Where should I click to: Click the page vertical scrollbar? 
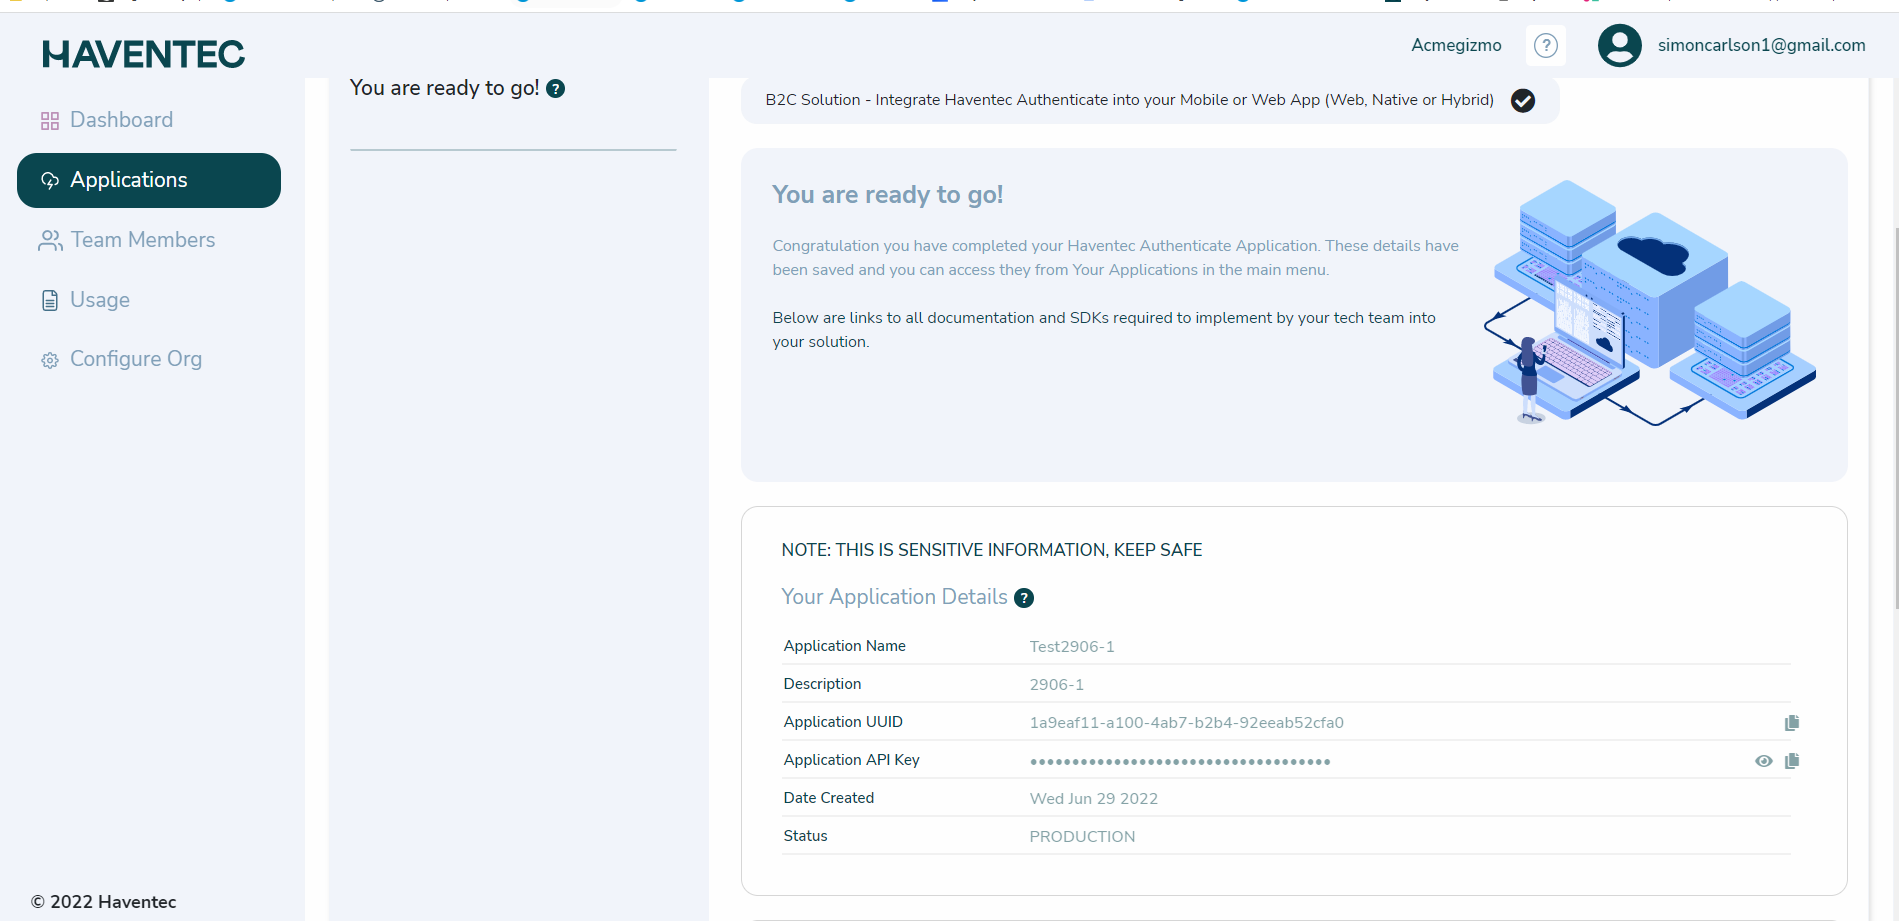pos(1895,420)
